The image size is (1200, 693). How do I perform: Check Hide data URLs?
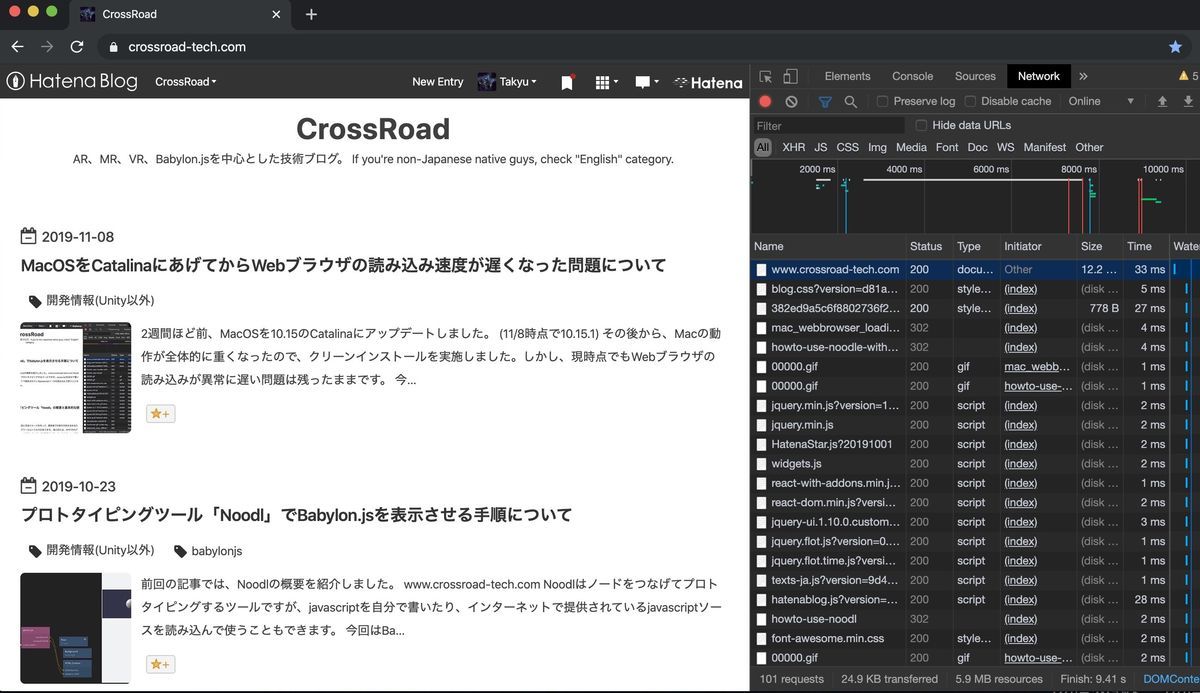coord(921,125)
